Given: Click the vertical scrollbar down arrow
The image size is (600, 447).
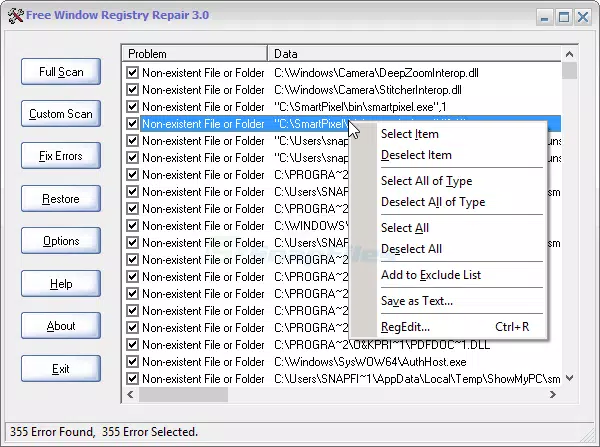Looking at the screenshot, I should [569, 378].
